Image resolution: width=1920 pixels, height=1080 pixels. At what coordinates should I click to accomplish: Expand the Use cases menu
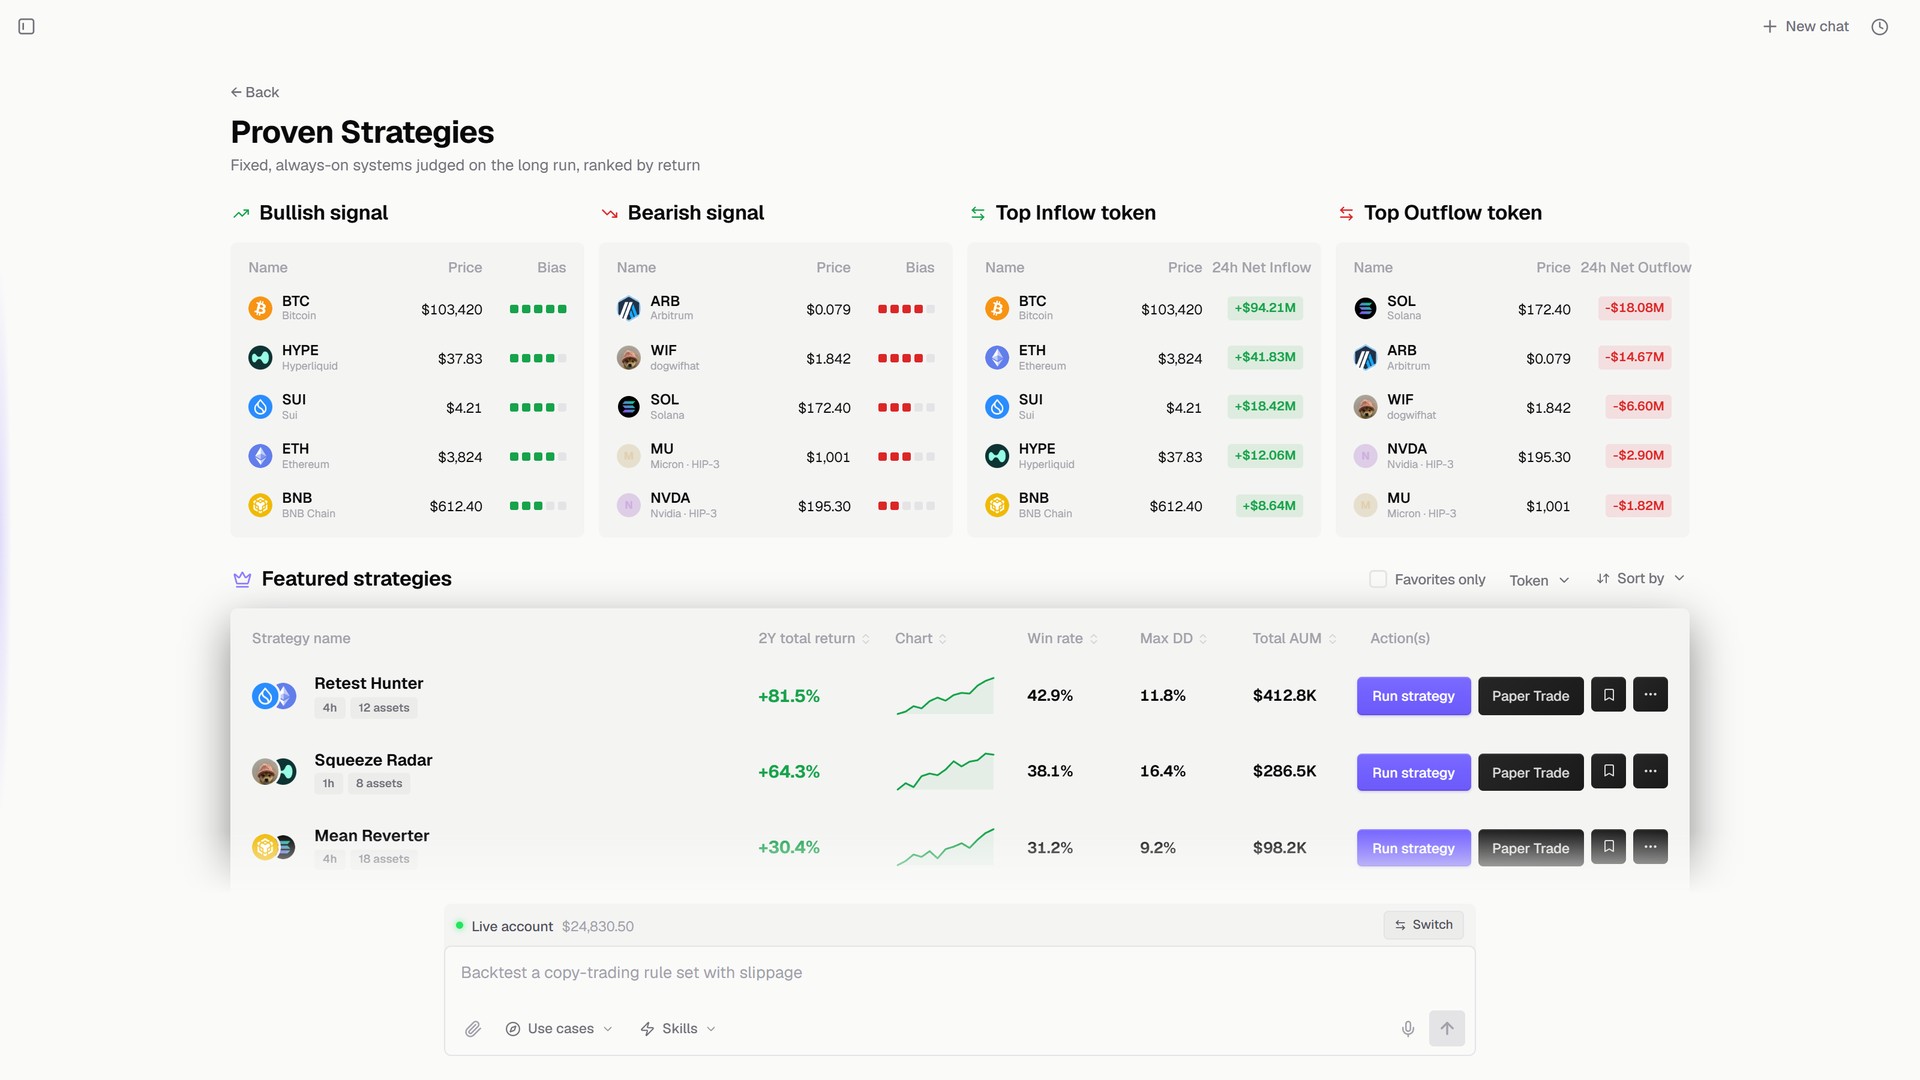559,1029
